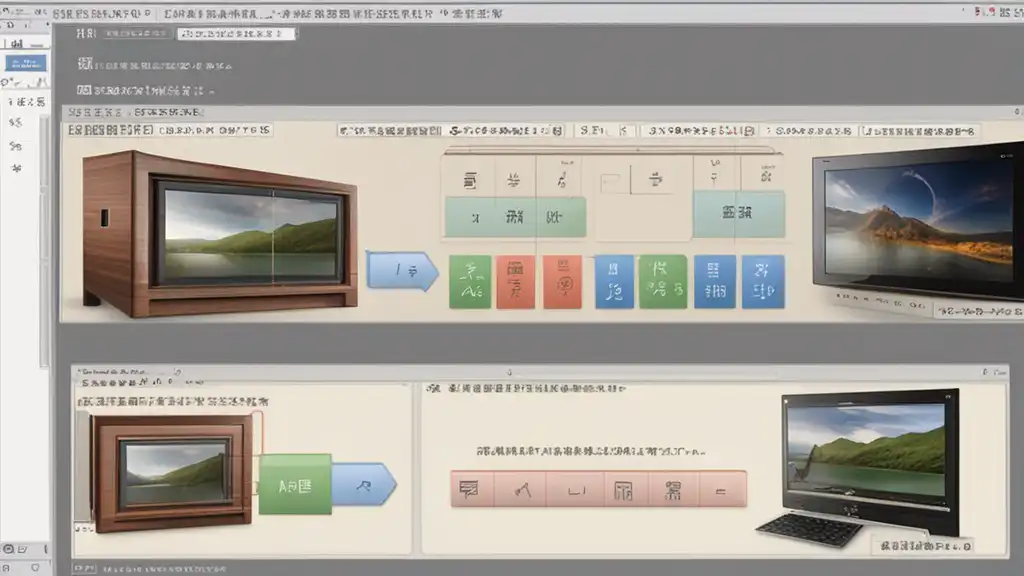Click the round icon at the sidebar bottom left
Image resolution: width=1024 pixels, height=576 pixels.
click(8, 549)
